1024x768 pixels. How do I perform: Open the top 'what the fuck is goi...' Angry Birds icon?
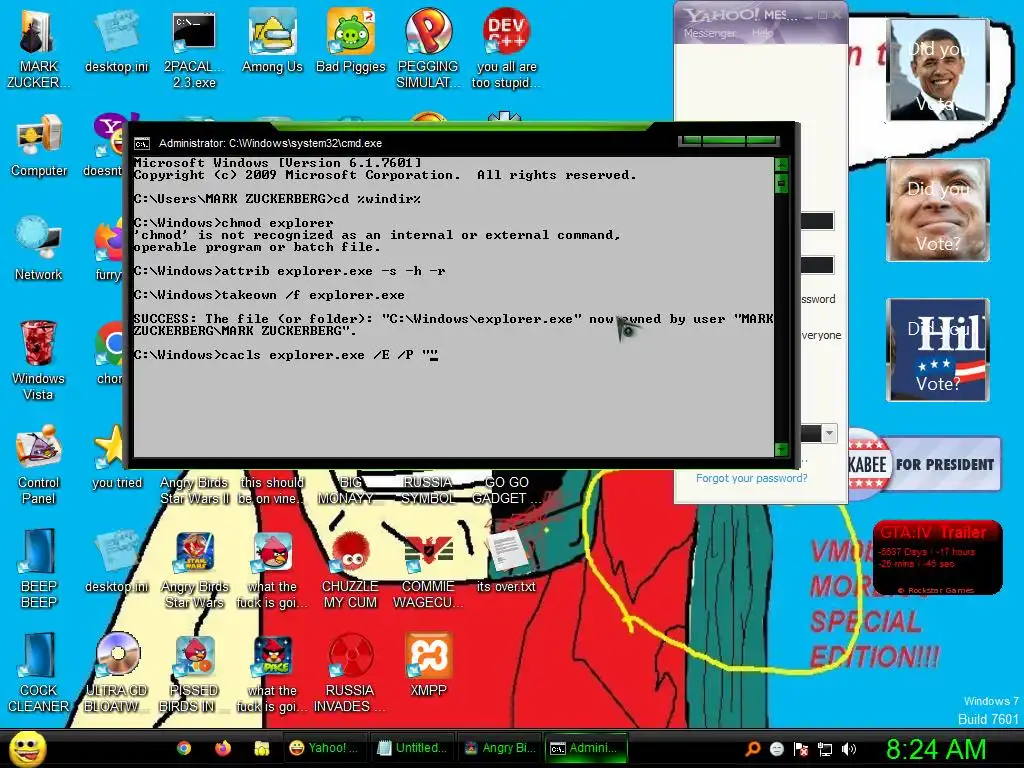[x=272, y=569]
